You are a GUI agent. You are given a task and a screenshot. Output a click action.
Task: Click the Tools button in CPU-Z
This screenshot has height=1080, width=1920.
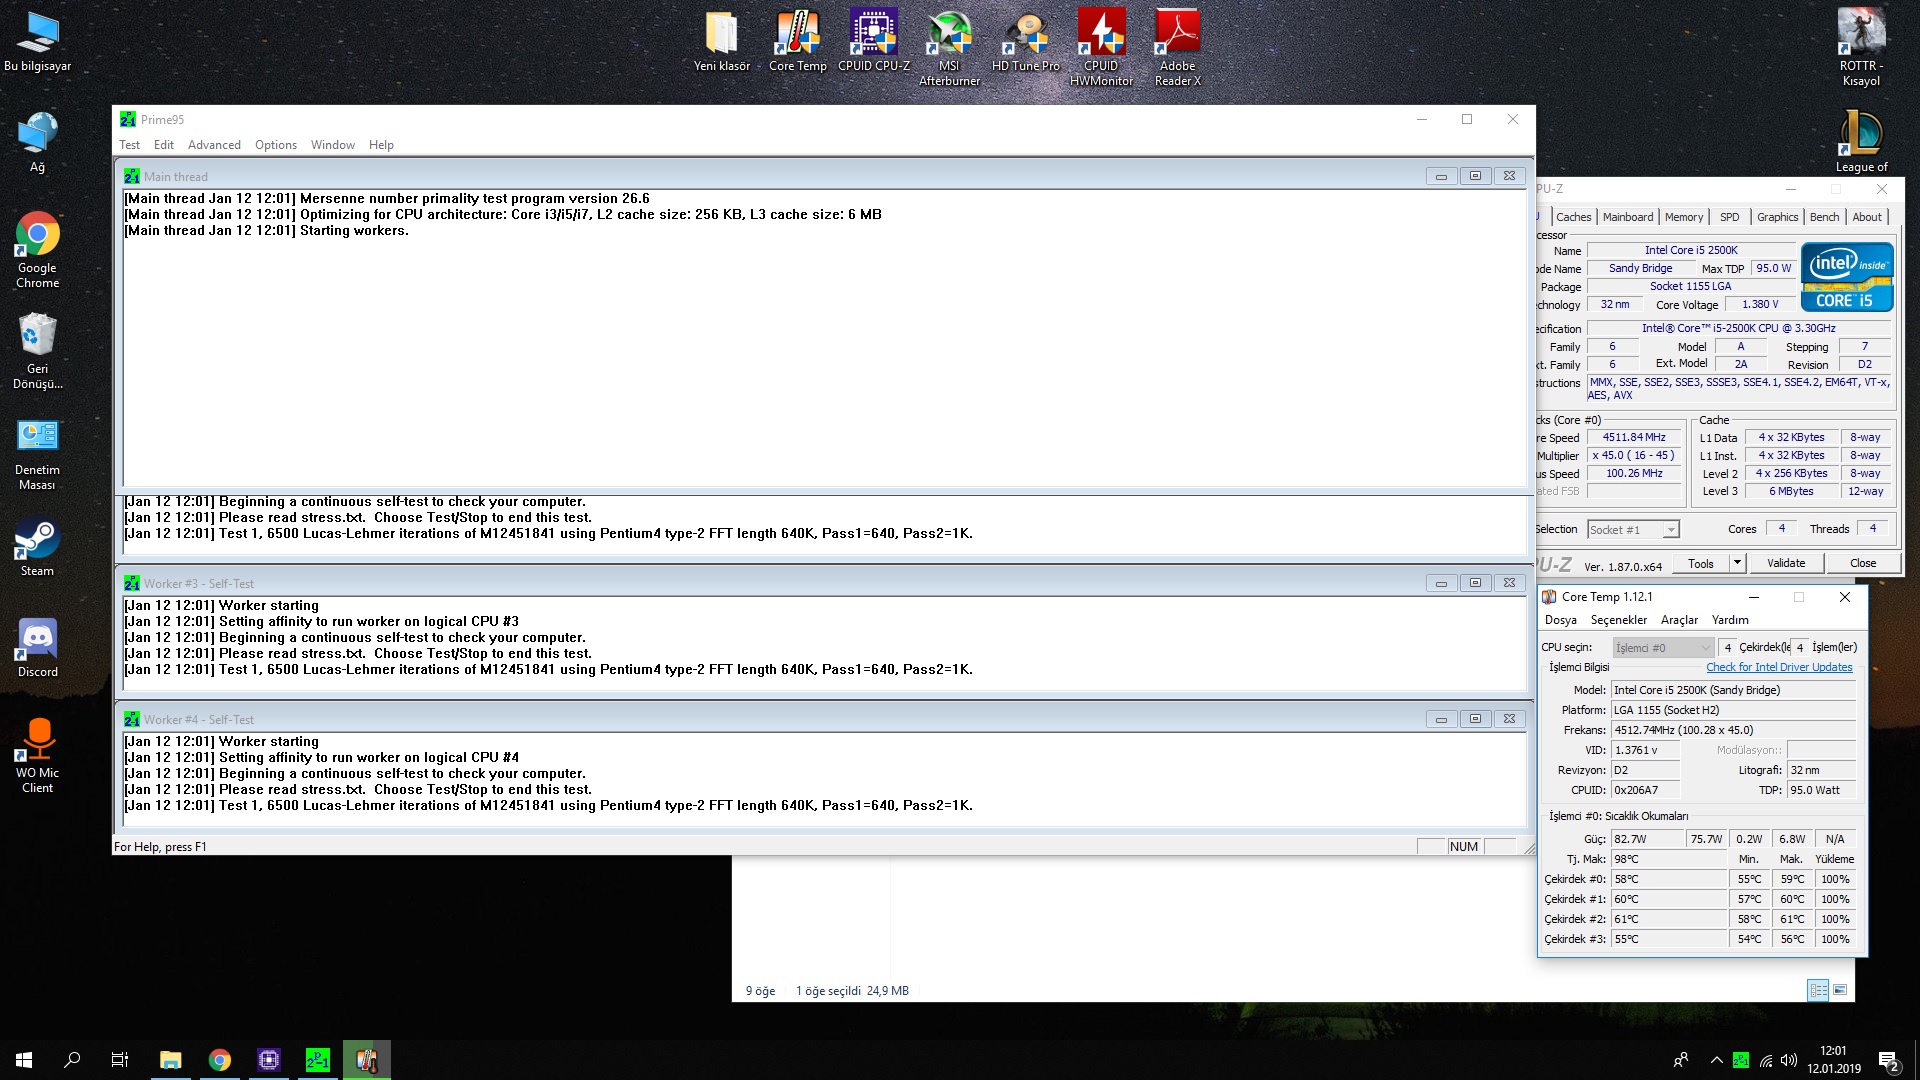click(1701, 563)
